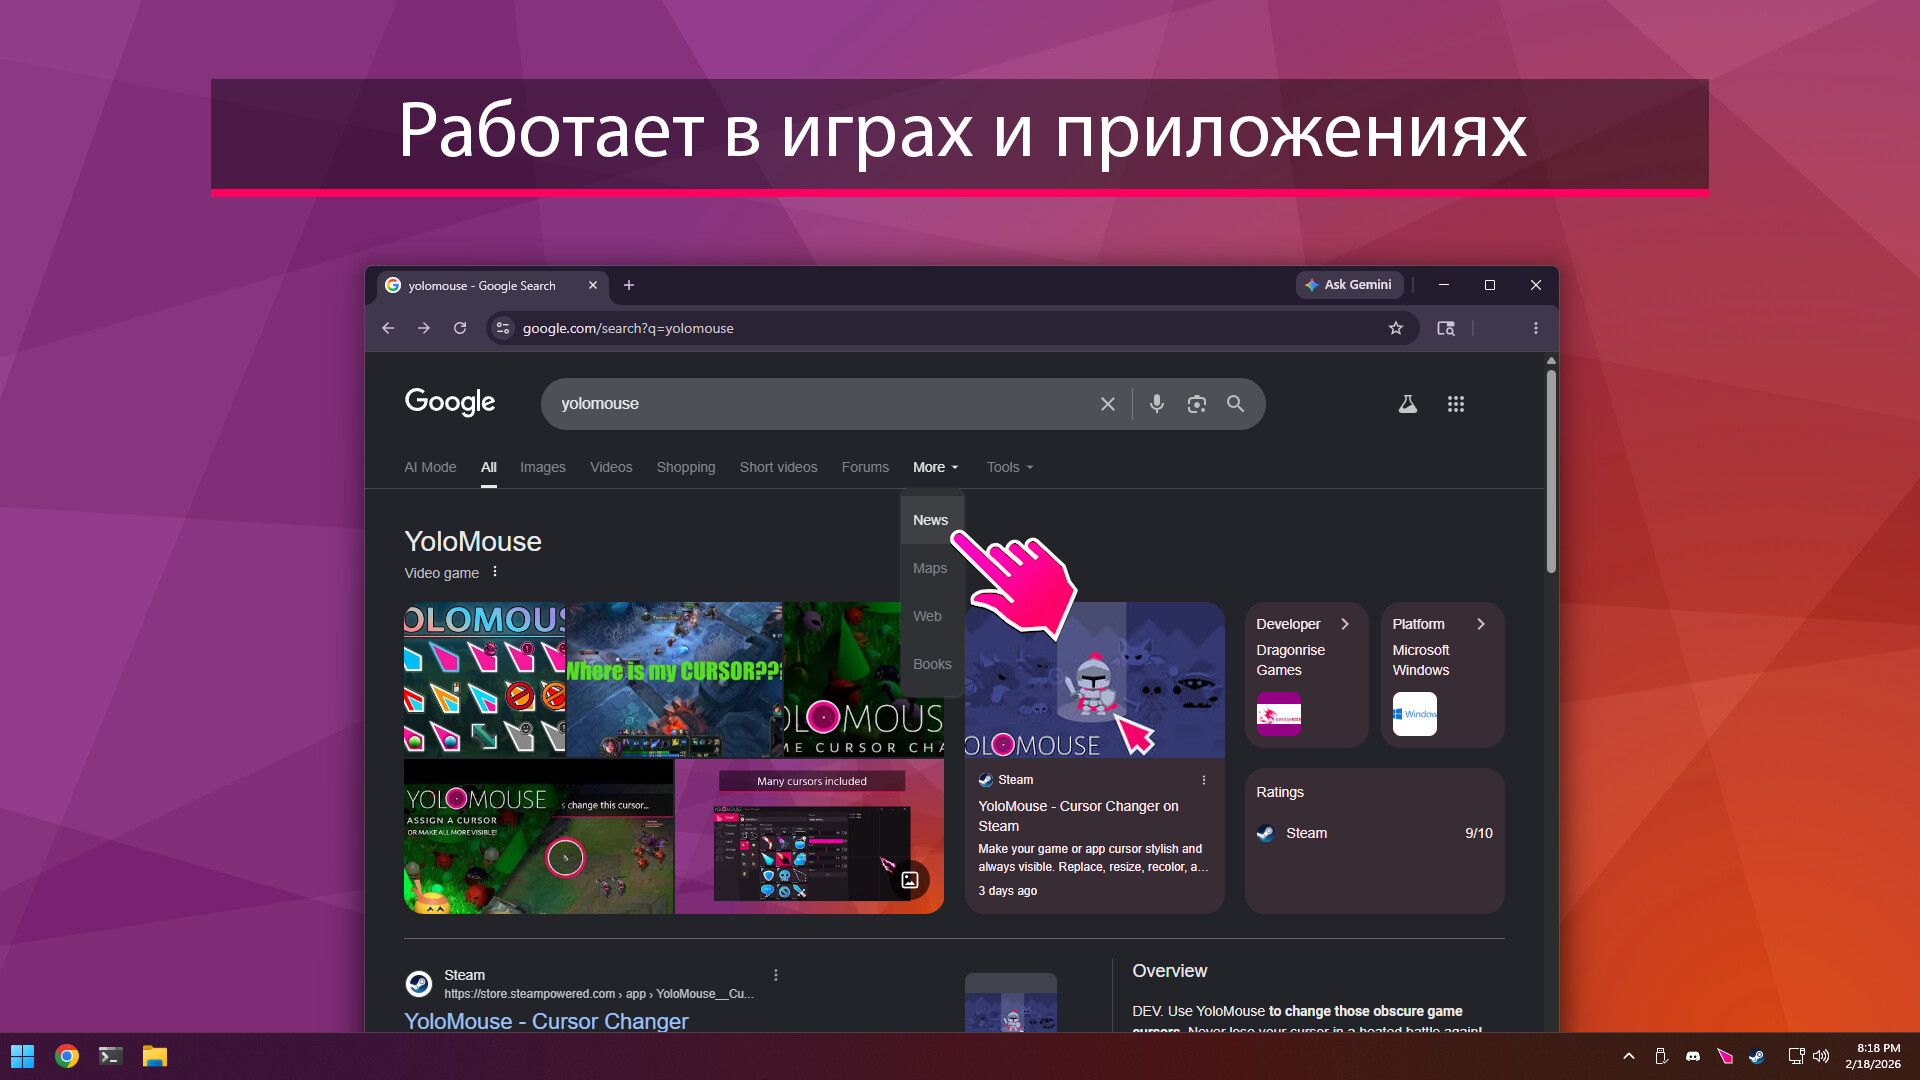
Task: Launch Chrome from the taskbar
Action: pos(67,1056)
